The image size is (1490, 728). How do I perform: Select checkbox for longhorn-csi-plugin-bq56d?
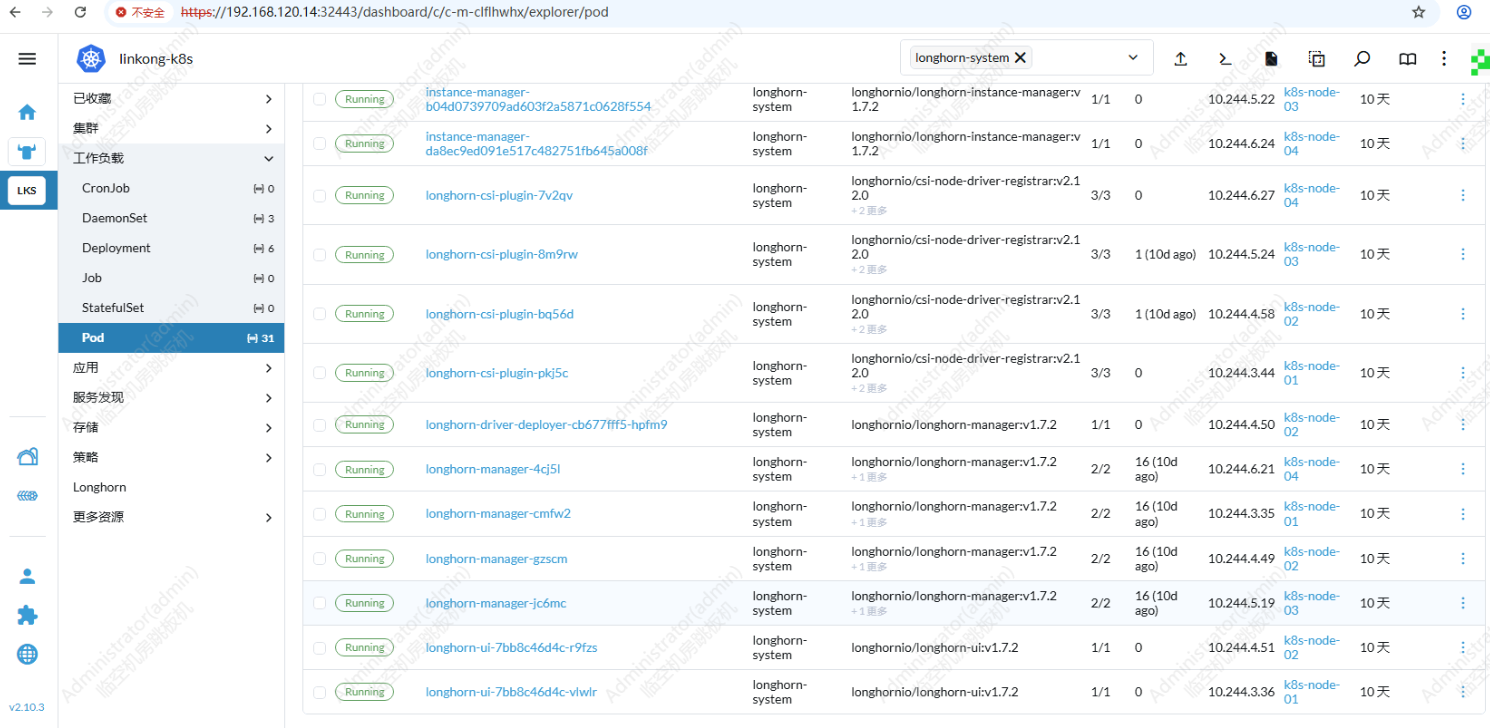coord(319,314)
